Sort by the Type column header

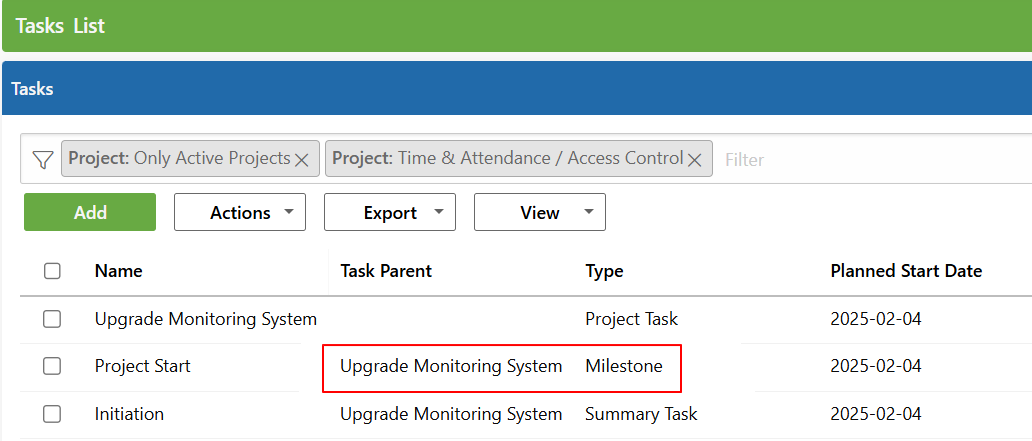tap(604, 271)
